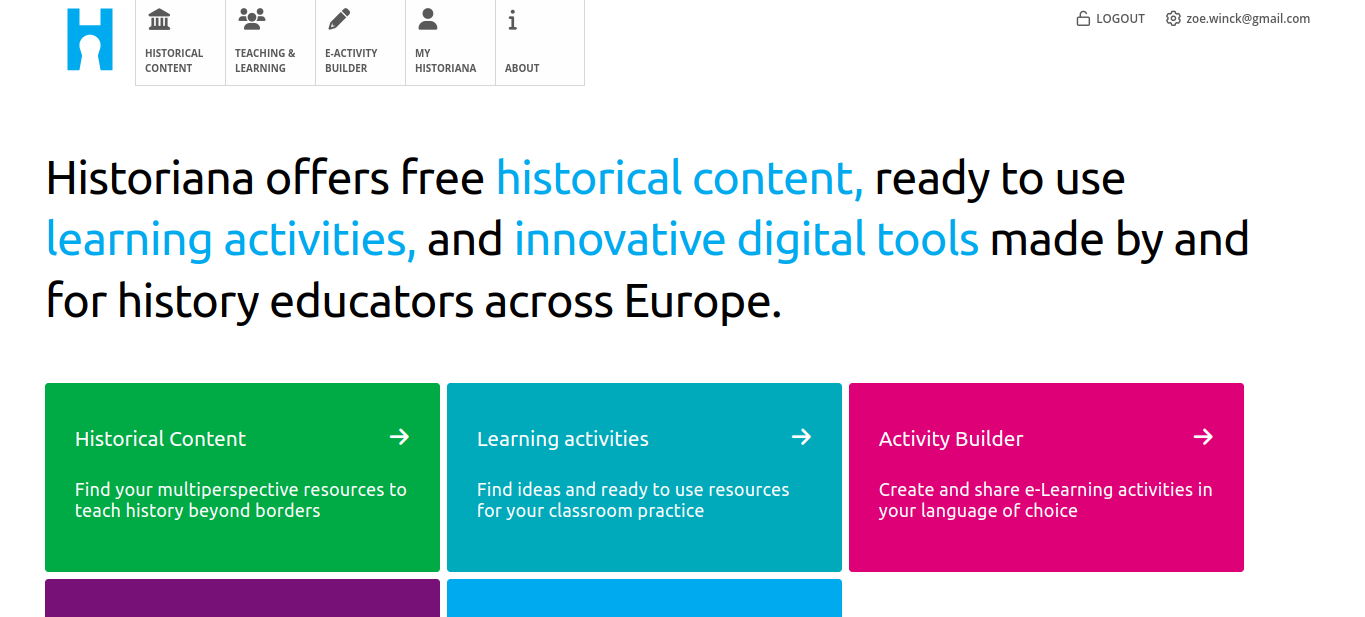Open the MY HISTORIANA menu item

(x=451, y=43)
